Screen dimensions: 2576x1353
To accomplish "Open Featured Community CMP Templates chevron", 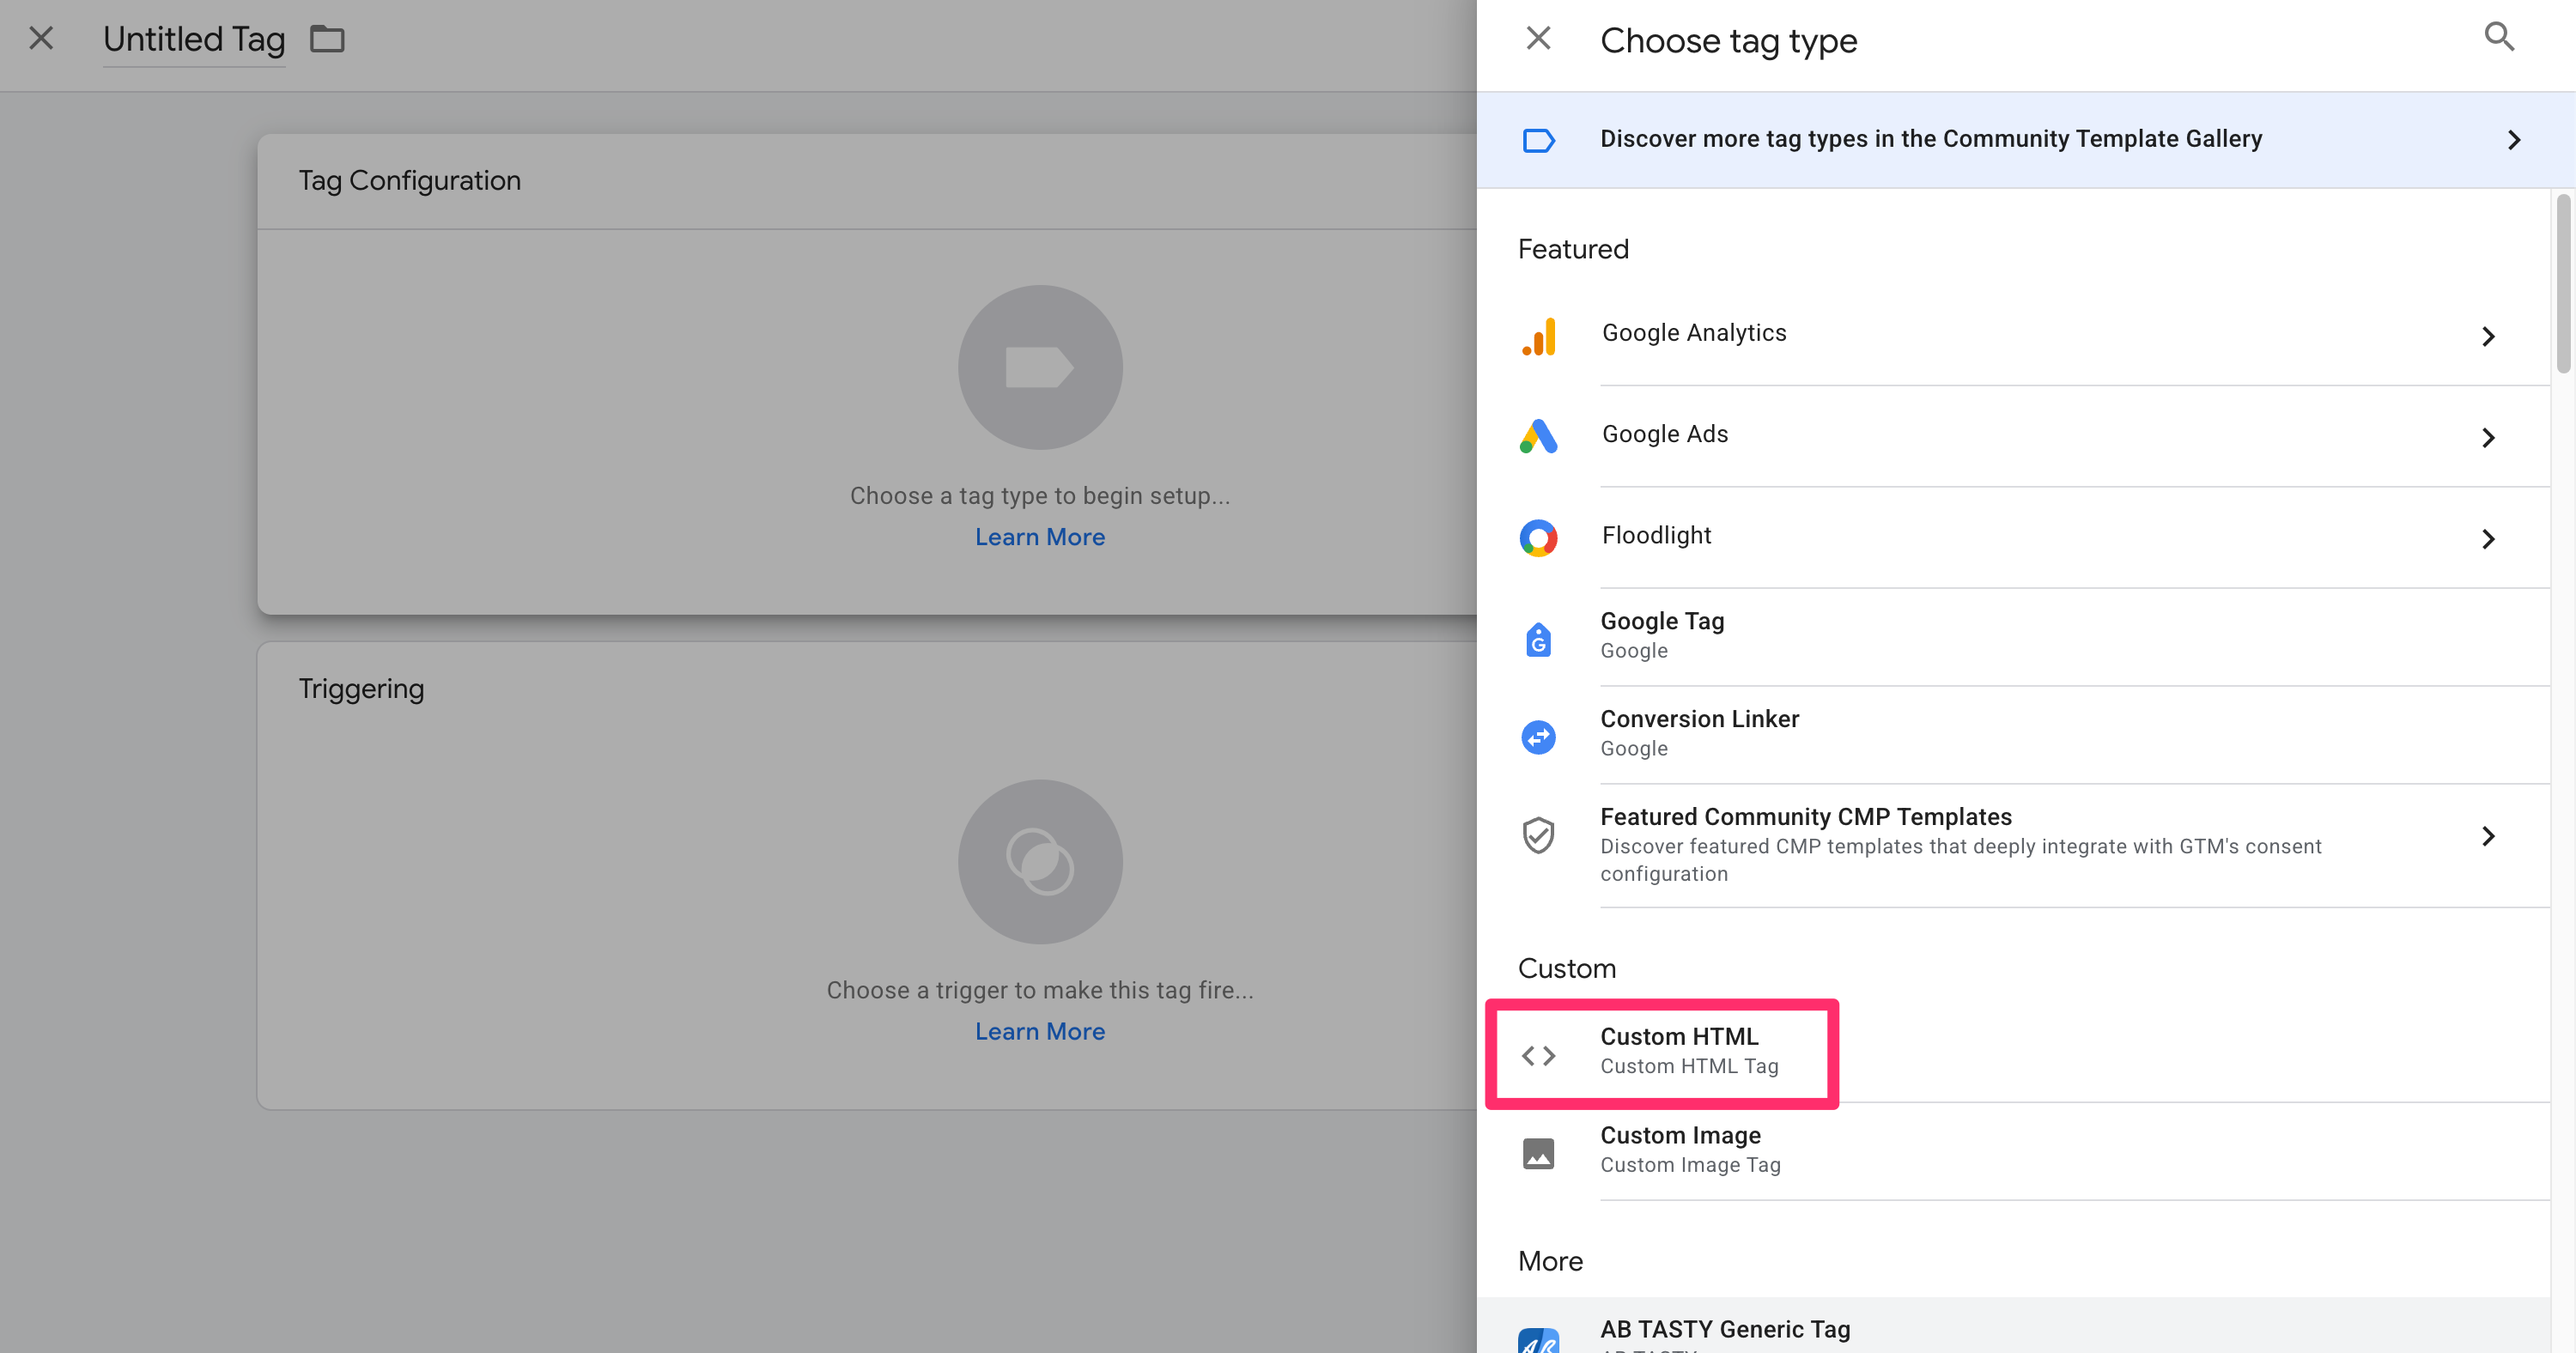I will (2488, 836).
